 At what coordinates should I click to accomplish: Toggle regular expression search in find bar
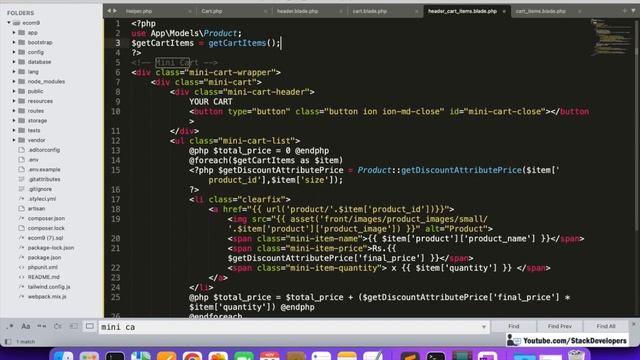point(10,326)
